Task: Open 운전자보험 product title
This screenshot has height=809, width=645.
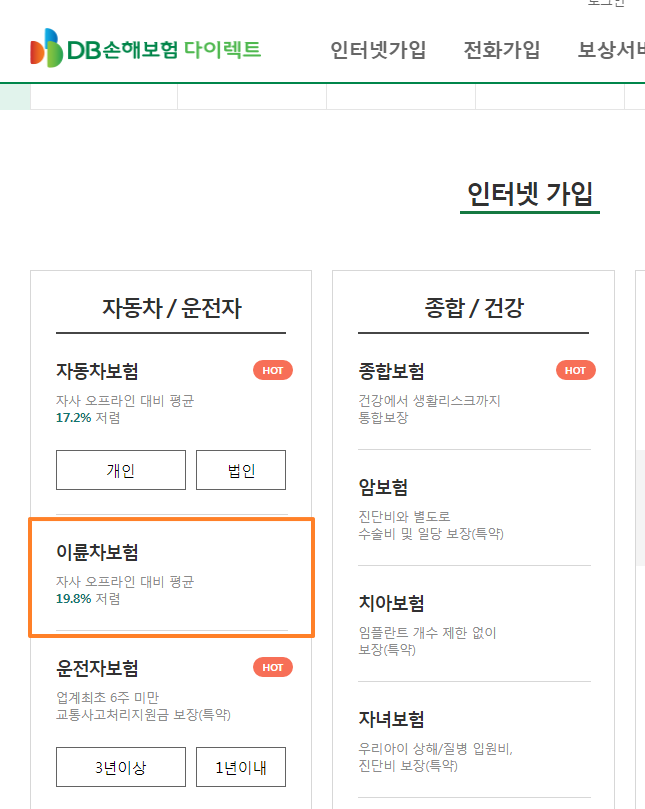Action: point(97,668)
